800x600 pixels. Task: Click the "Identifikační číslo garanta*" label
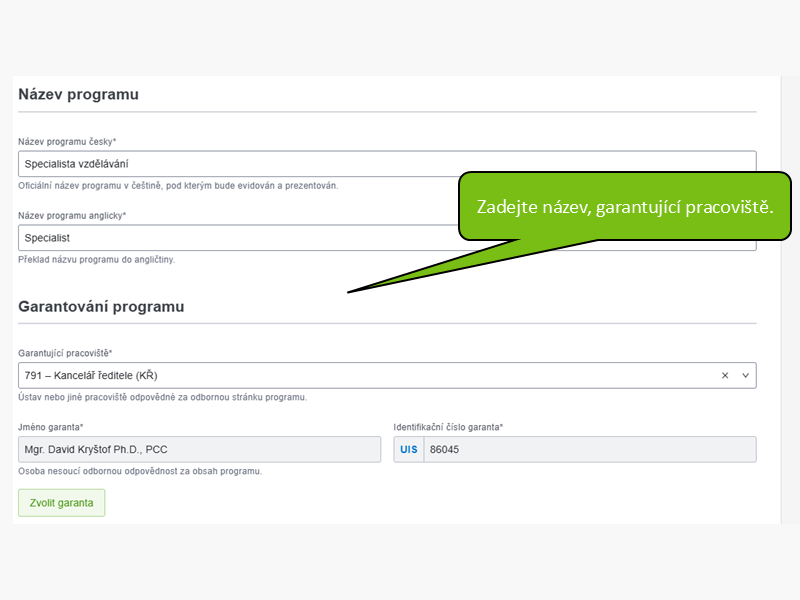[448, 427]
